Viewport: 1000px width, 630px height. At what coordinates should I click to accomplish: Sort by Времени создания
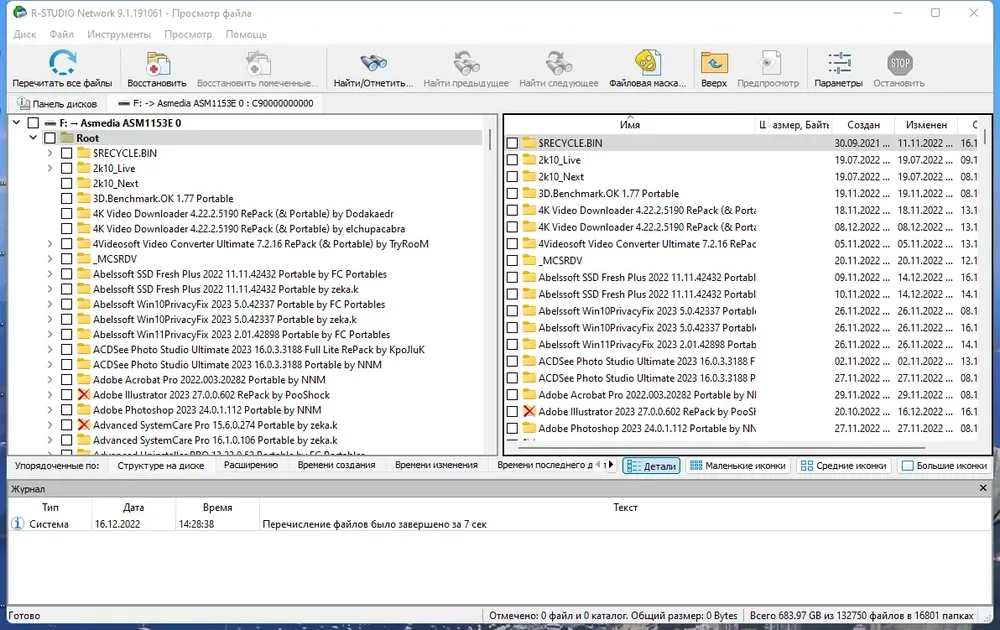tap(336, 465)
